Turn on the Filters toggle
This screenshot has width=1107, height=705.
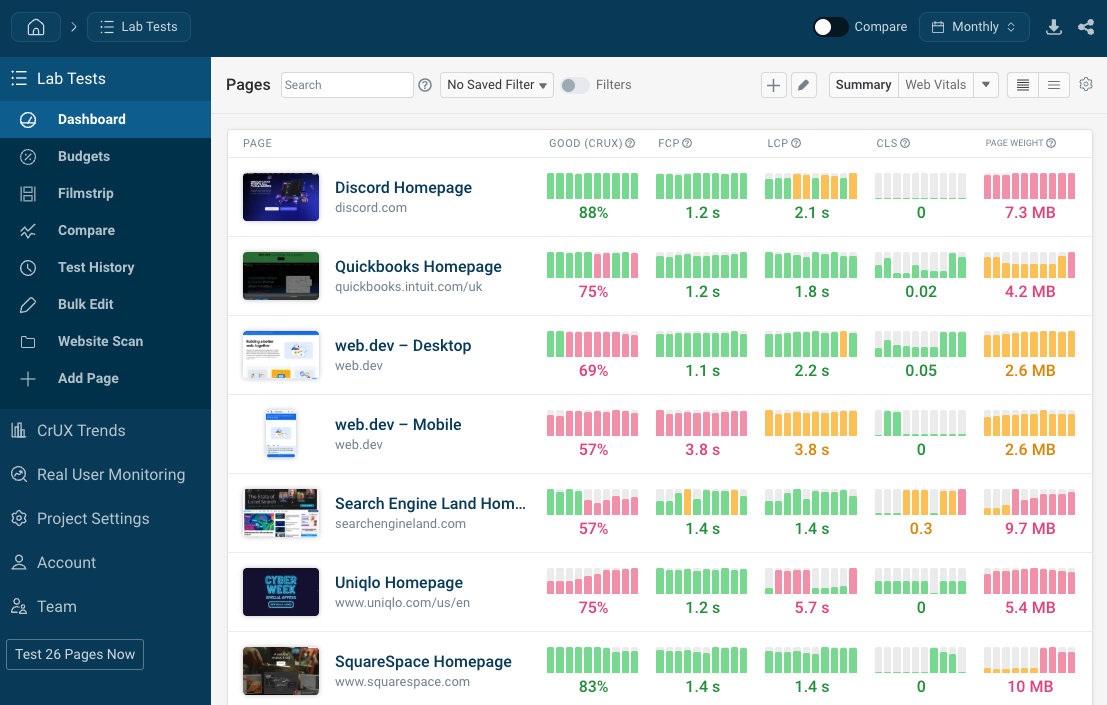575,85
